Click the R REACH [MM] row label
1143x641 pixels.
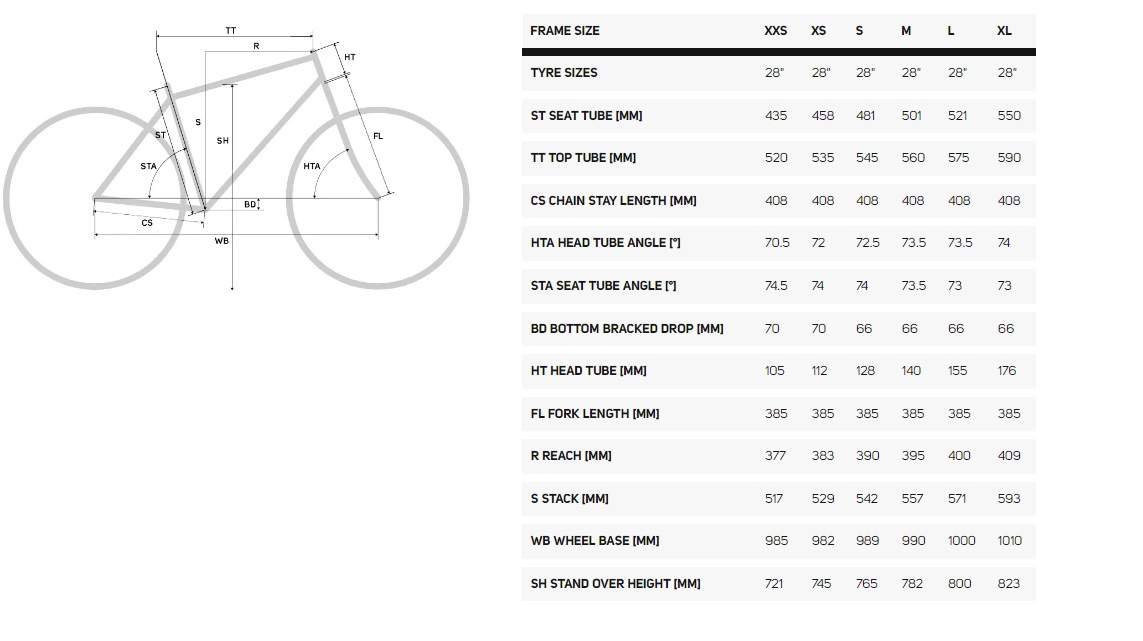[x=571, y=456]
